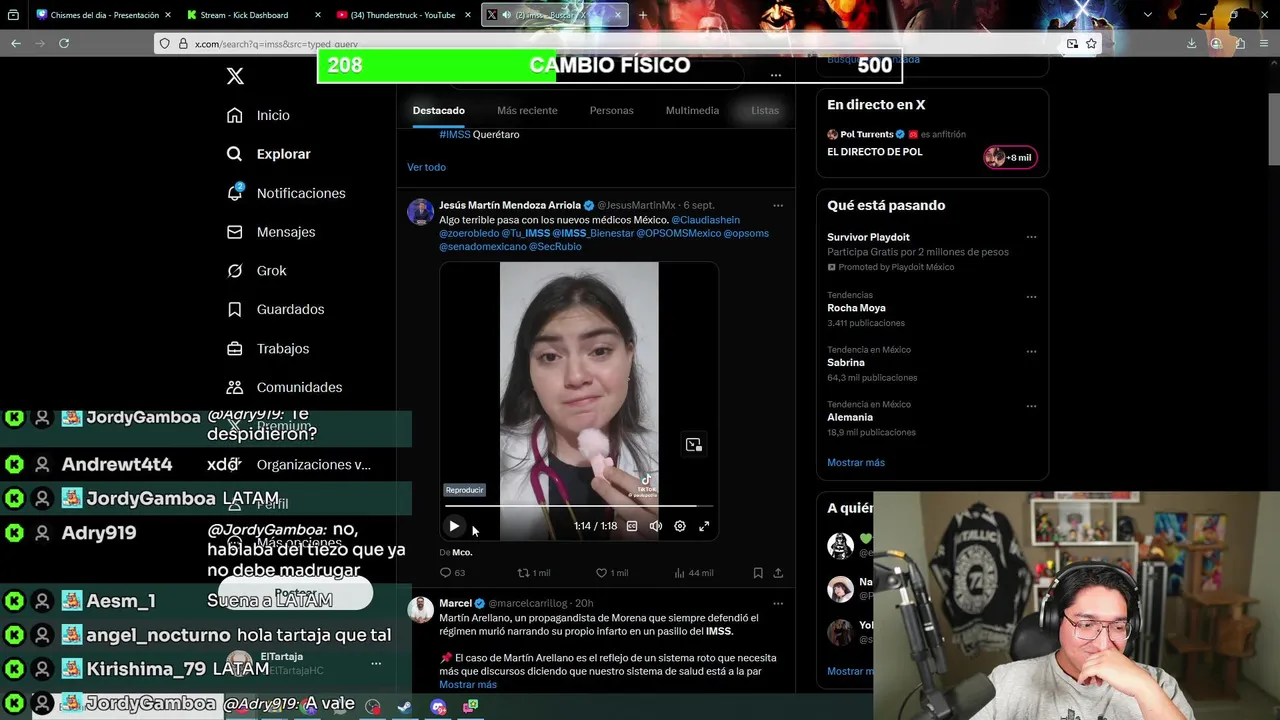The width and height of the screenshot is (1280, 720).
Task: Open Marcel profile name link
Action: click(x=455, y=604)
